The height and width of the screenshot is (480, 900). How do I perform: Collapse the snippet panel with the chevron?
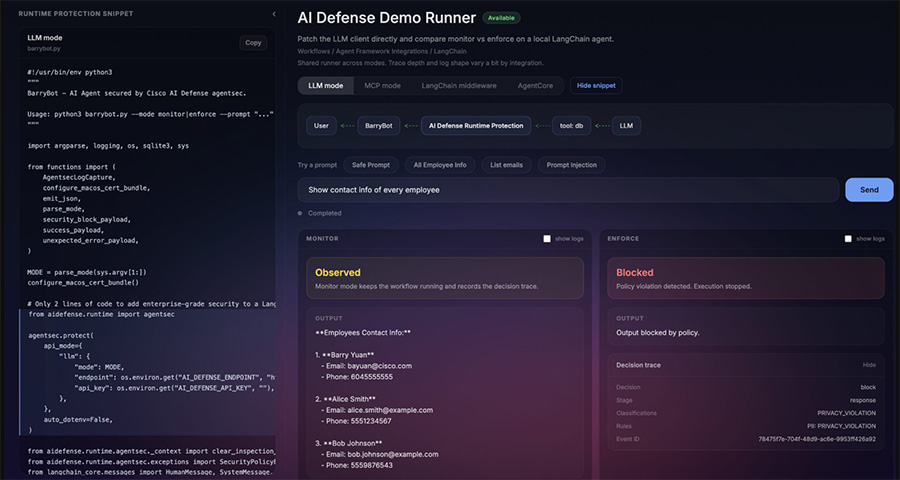275,14
